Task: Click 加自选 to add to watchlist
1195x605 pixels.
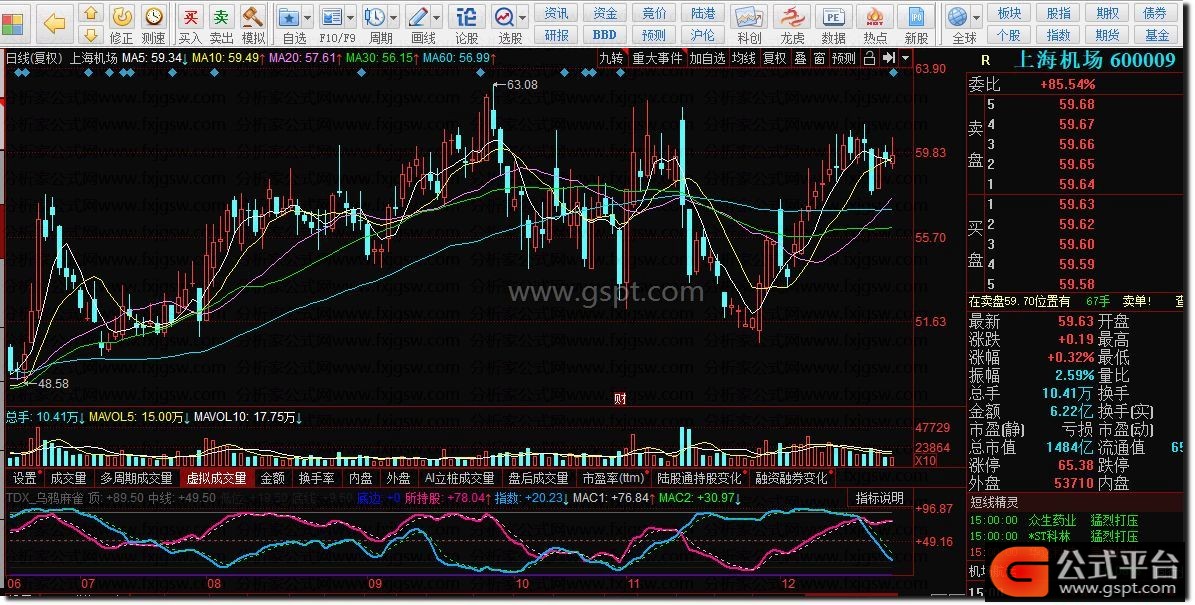Action: pos(708,58)
